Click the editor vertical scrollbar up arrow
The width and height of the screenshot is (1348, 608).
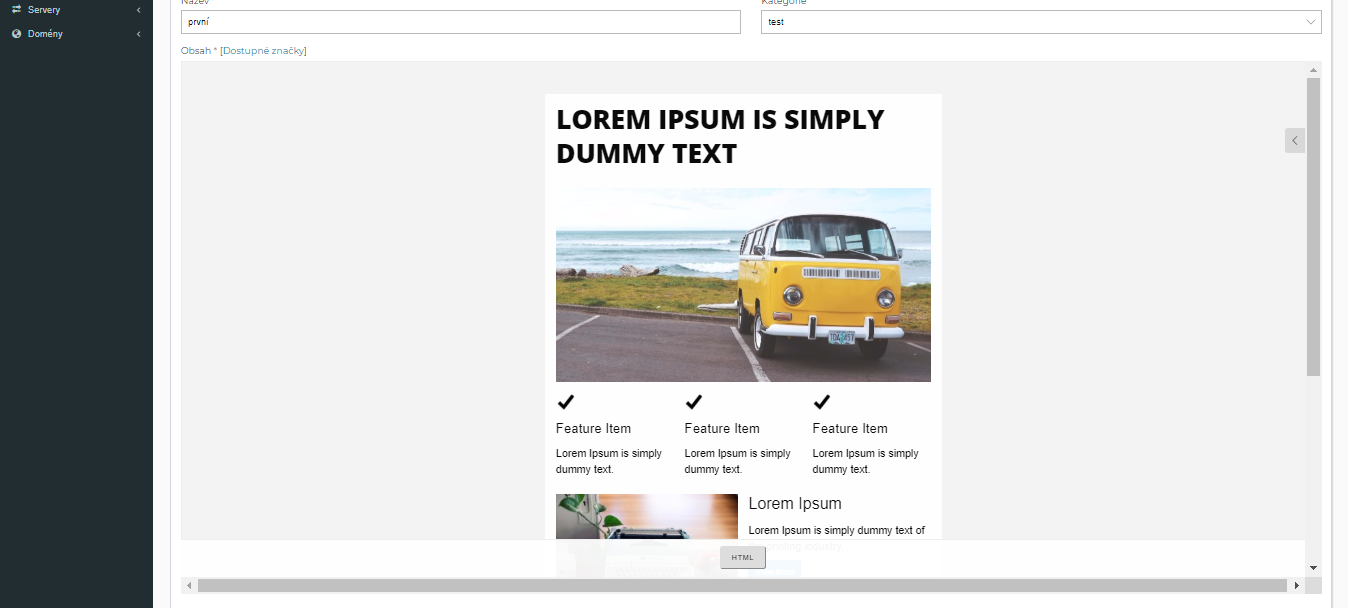point(1313,70)
